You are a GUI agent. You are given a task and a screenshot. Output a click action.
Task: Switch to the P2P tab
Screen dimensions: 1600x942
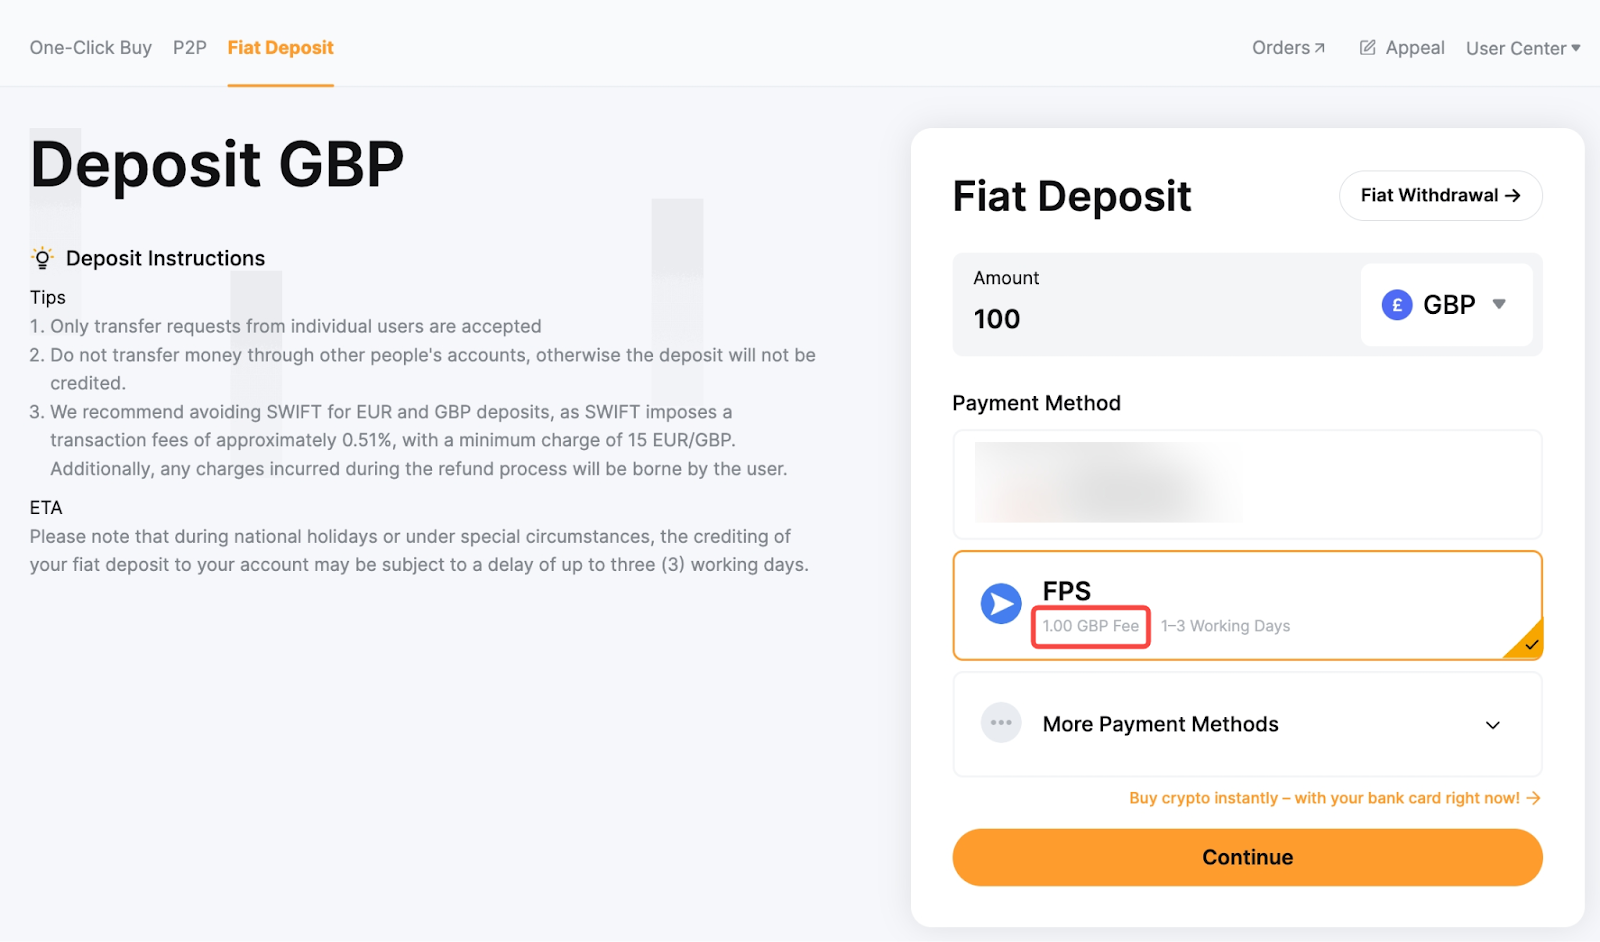click(x=190, y=48)
